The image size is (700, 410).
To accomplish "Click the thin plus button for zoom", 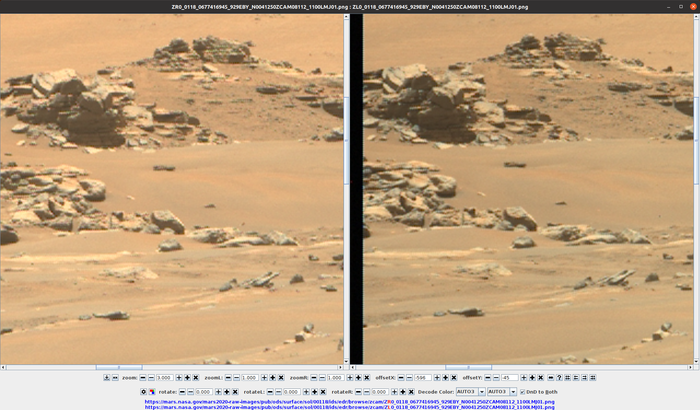I will pos(179,378).
